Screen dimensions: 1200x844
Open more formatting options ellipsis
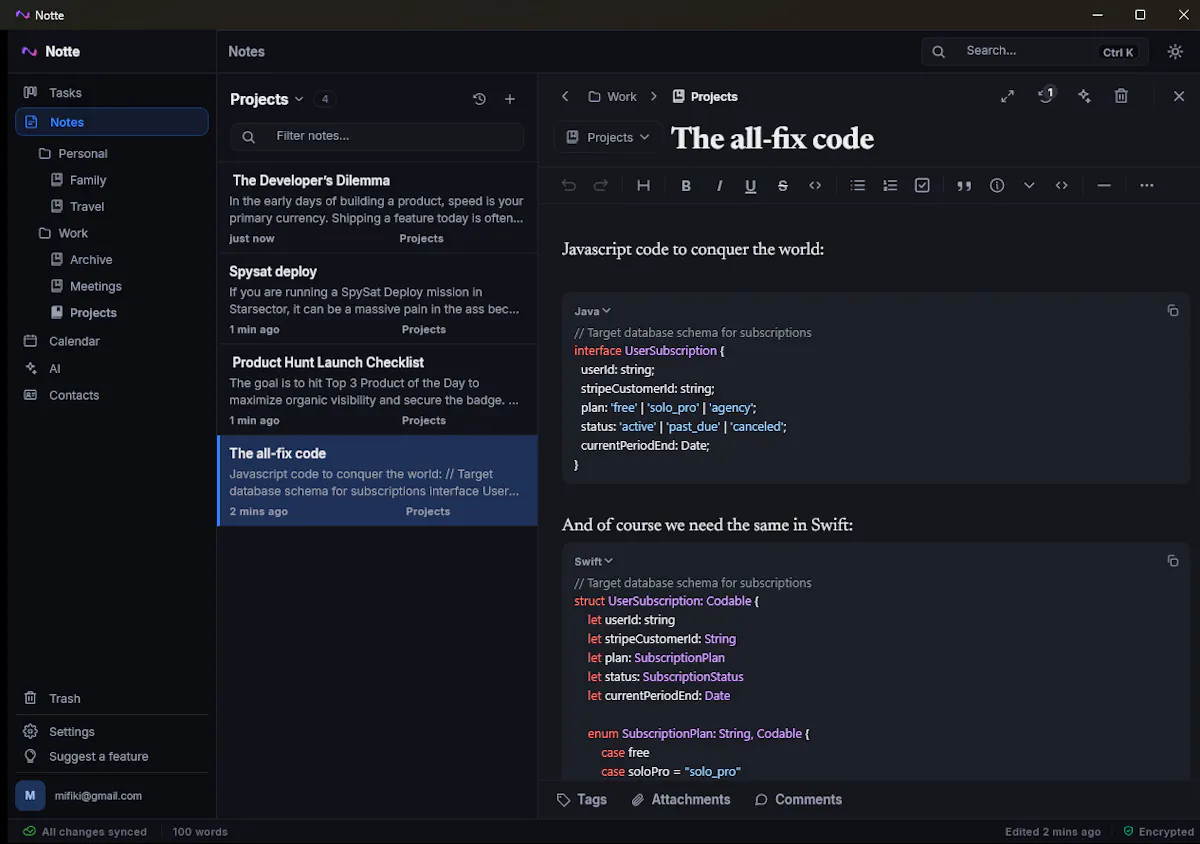click(x=1146, y=185)
